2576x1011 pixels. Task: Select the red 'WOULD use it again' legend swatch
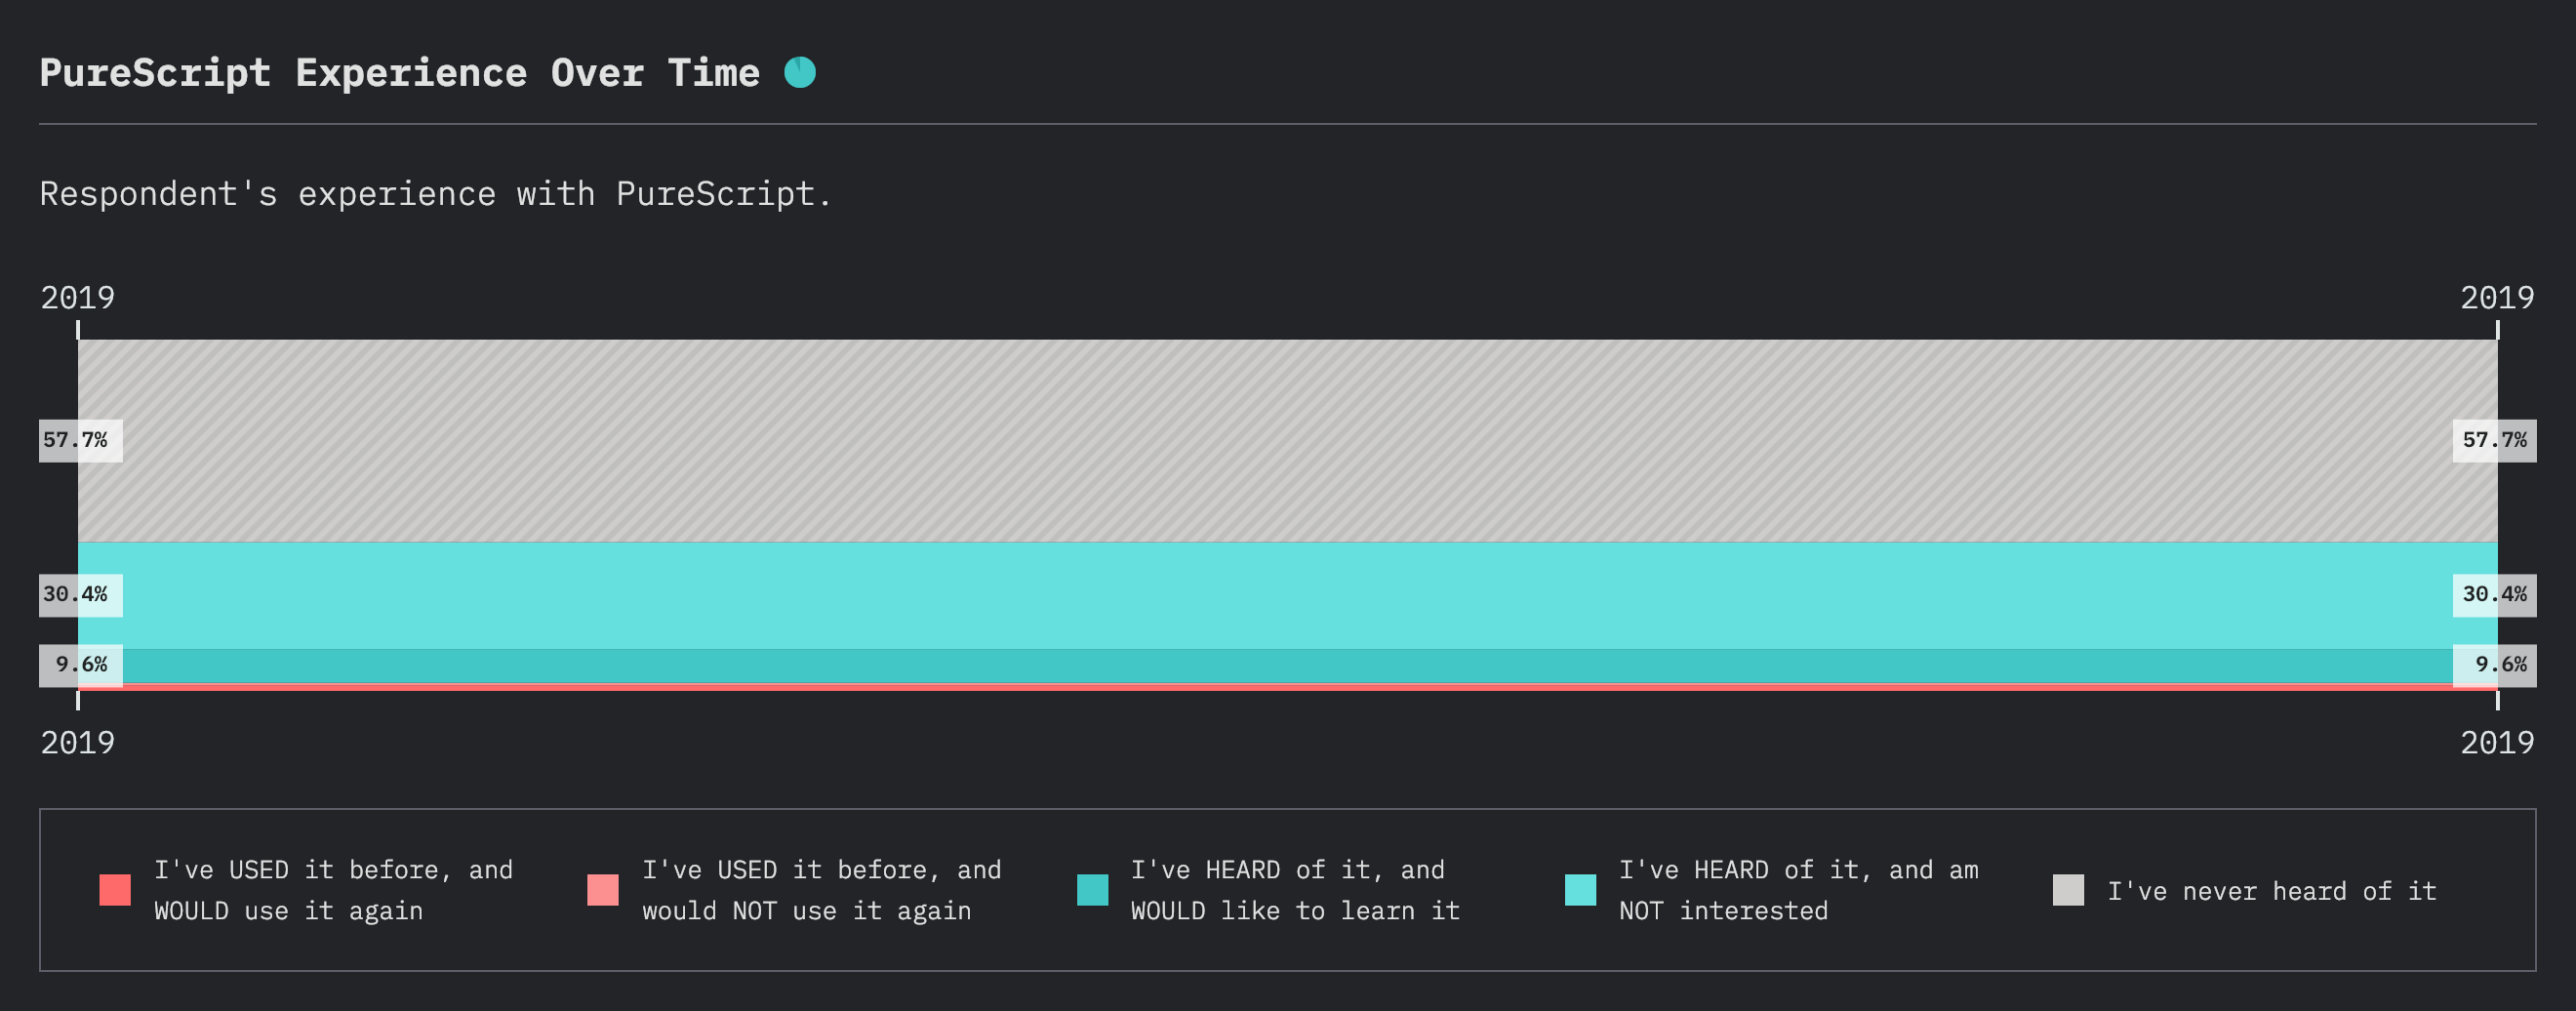[x=115, y=890]
